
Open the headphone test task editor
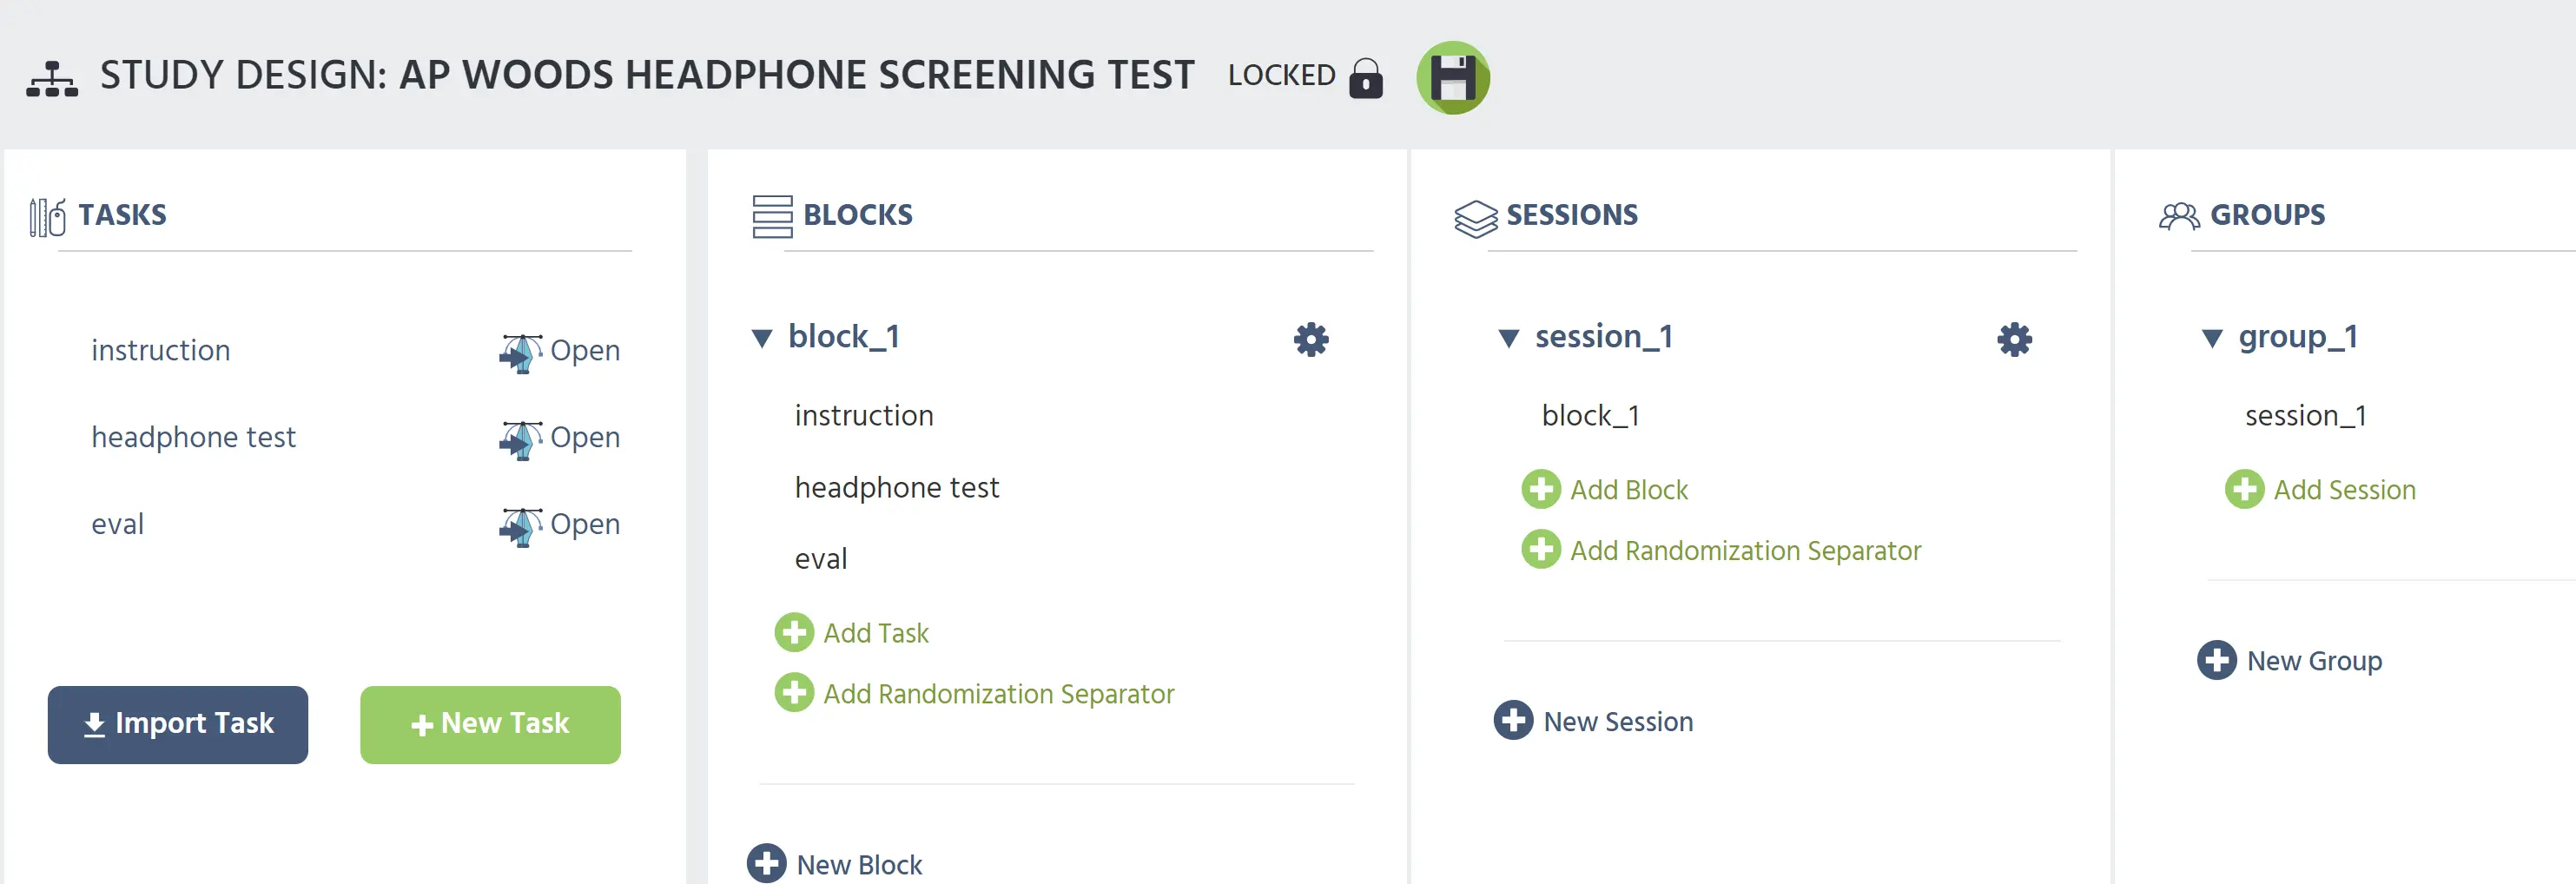[559, 439]
